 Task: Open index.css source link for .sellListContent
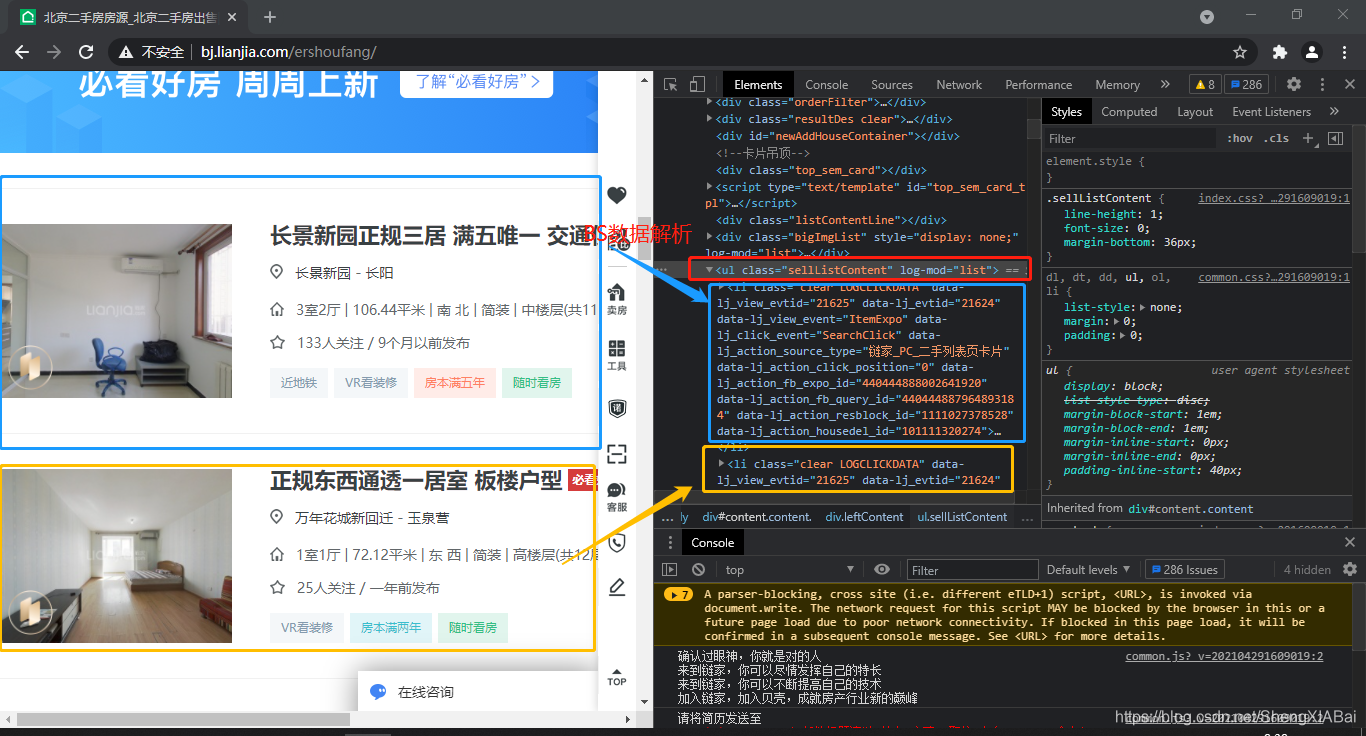click(1274, 198)
